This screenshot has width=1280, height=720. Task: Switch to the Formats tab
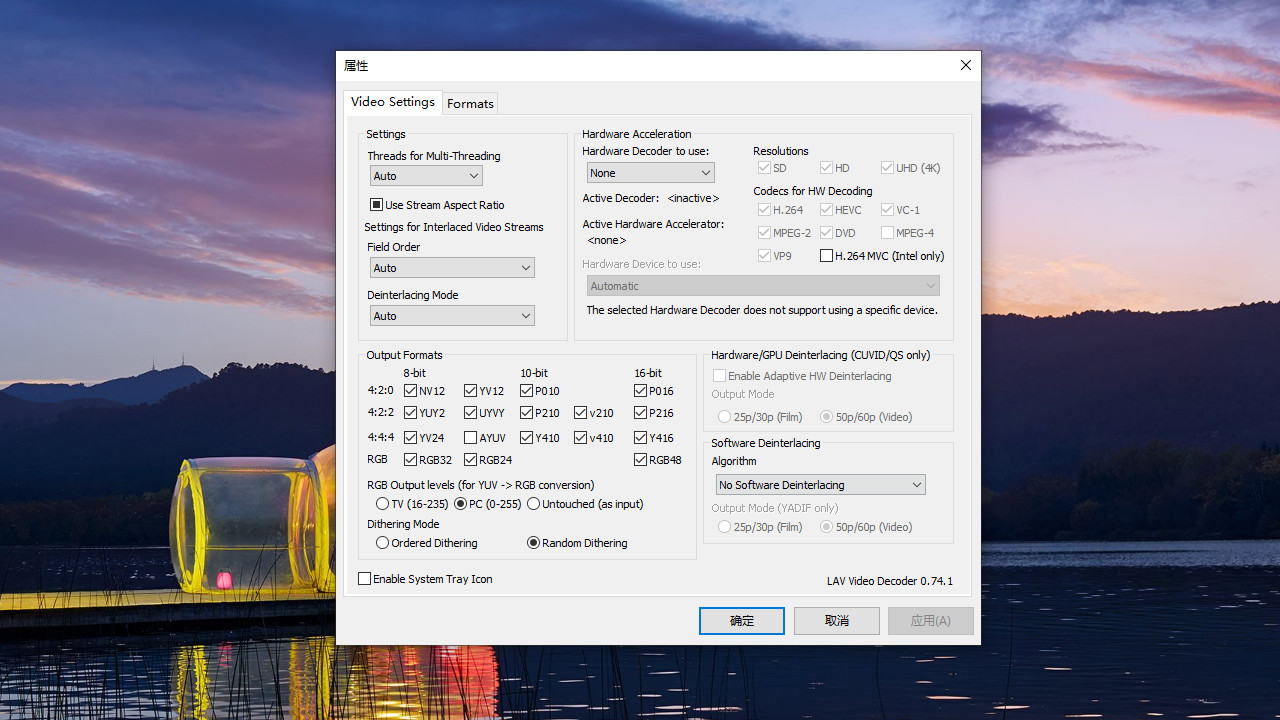pyautogui.click(x=470, y=104)
